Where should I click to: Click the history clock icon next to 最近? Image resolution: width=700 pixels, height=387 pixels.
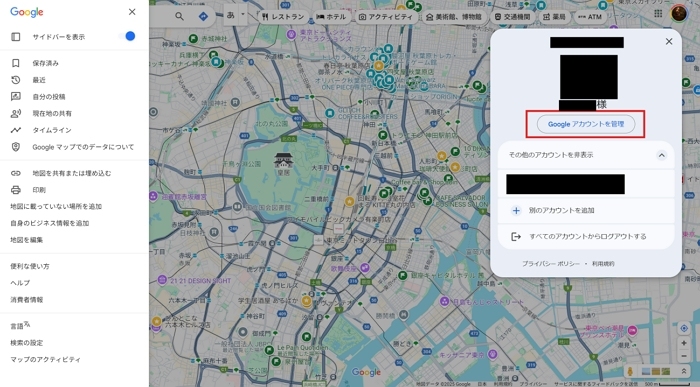pos(16,80)
